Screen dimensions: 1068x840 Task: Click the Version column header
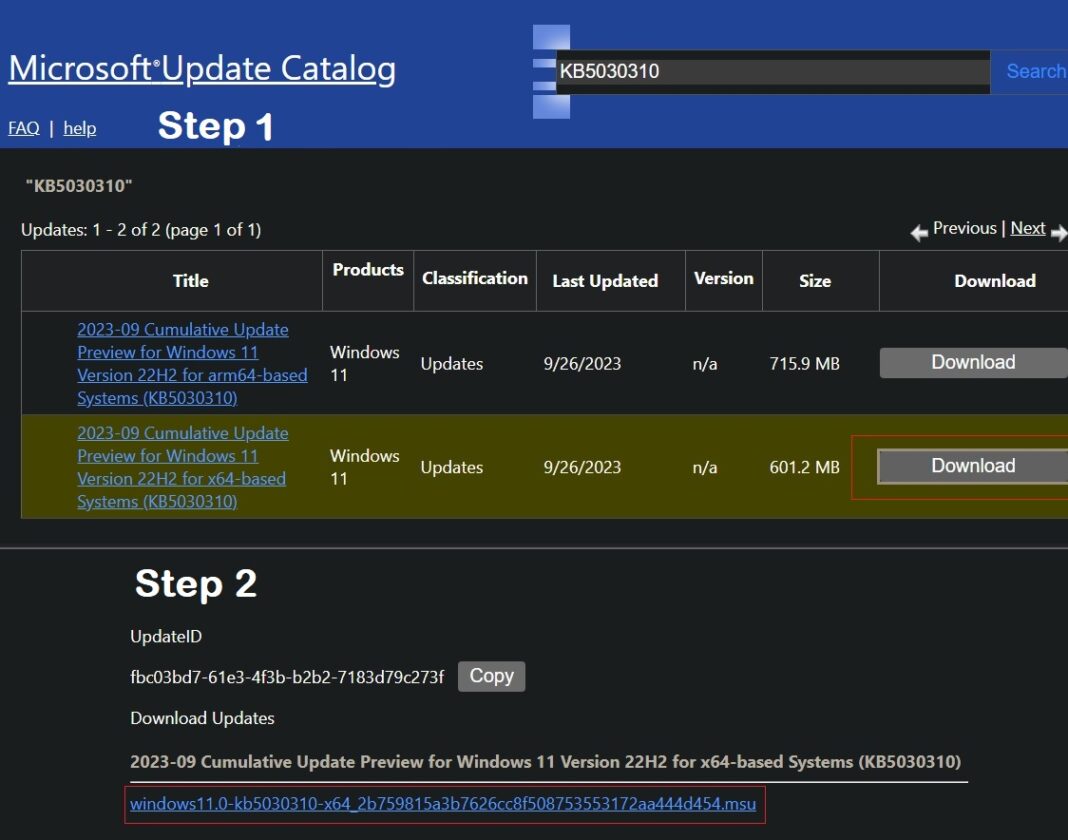click(x=723, y=279)
